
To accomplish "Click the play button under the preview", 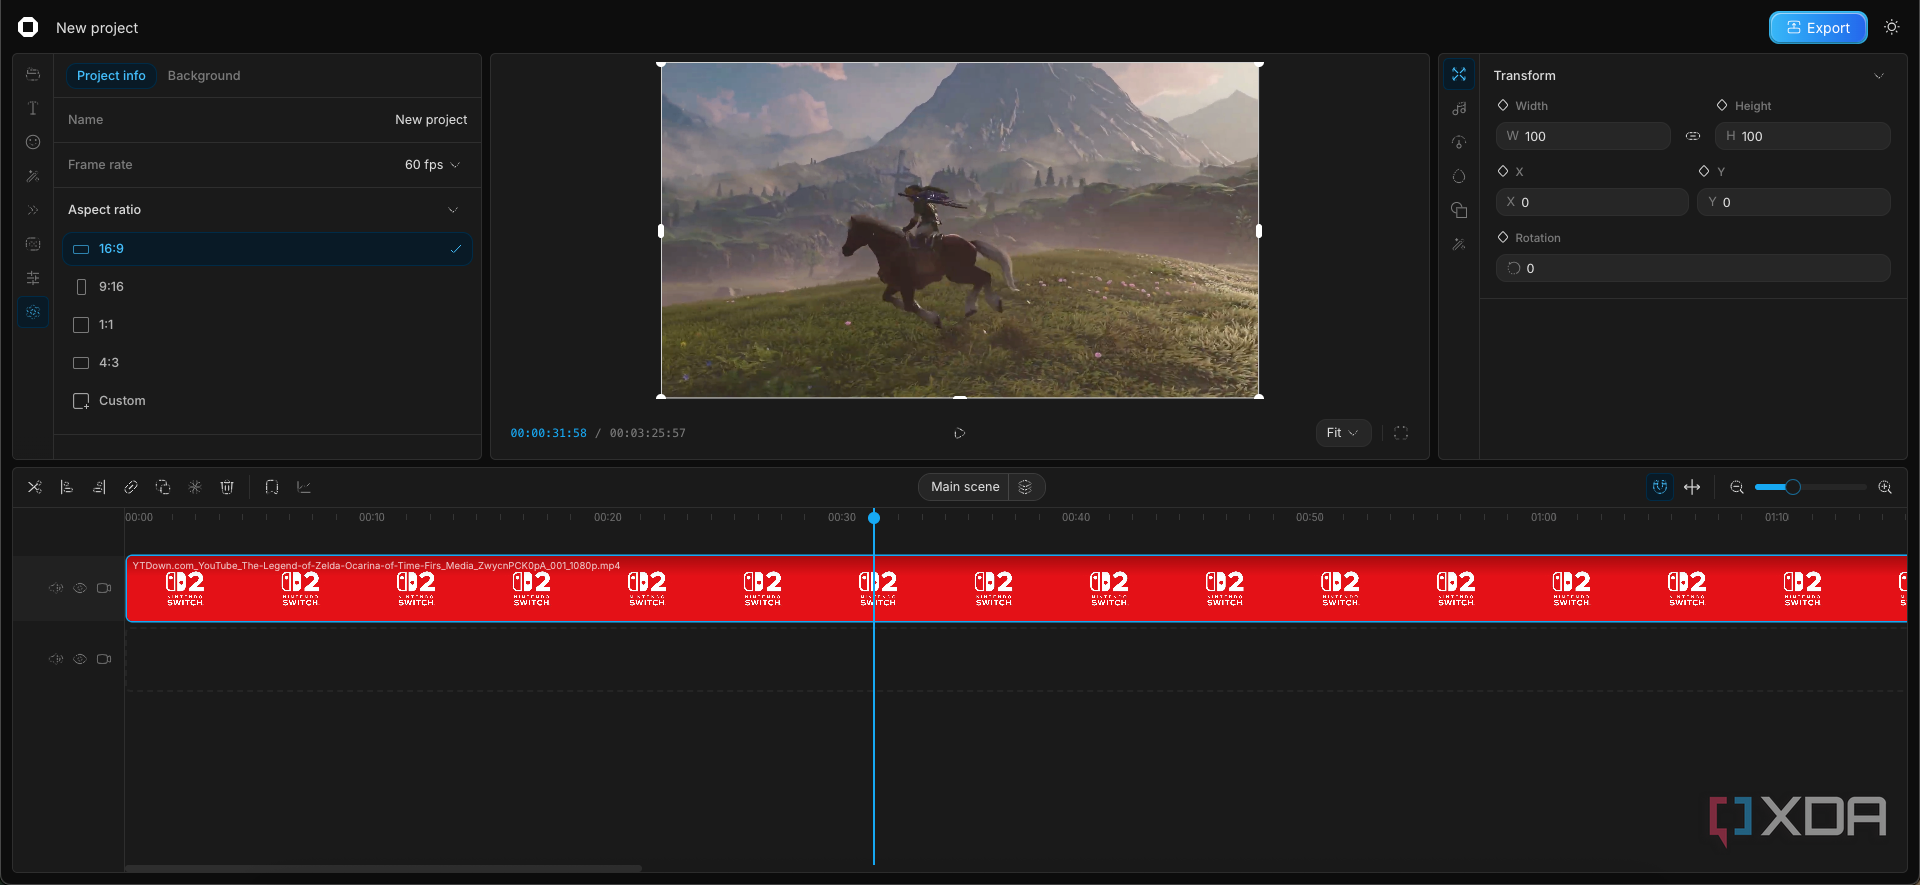I will pyautogui.click(x=959, y=433).
